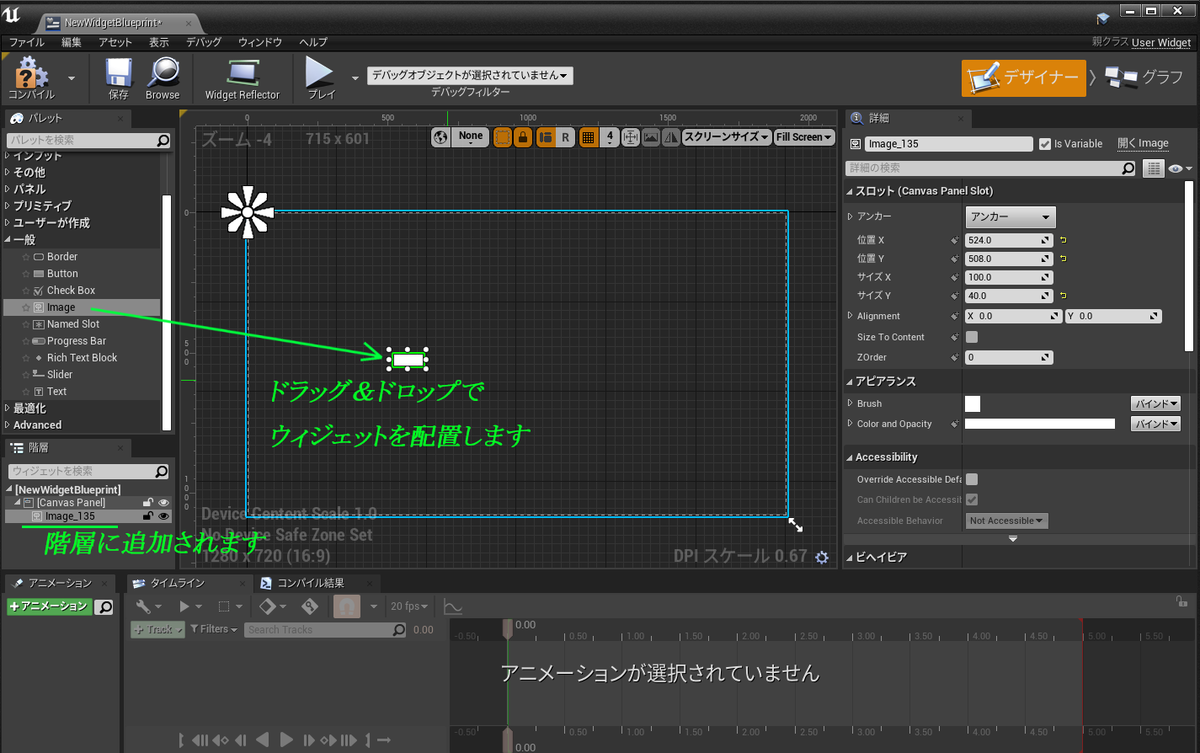The height and width of the screenshot is (753, 1200).
Task: Click the keyframe diamond options icon
Action: 271,606
